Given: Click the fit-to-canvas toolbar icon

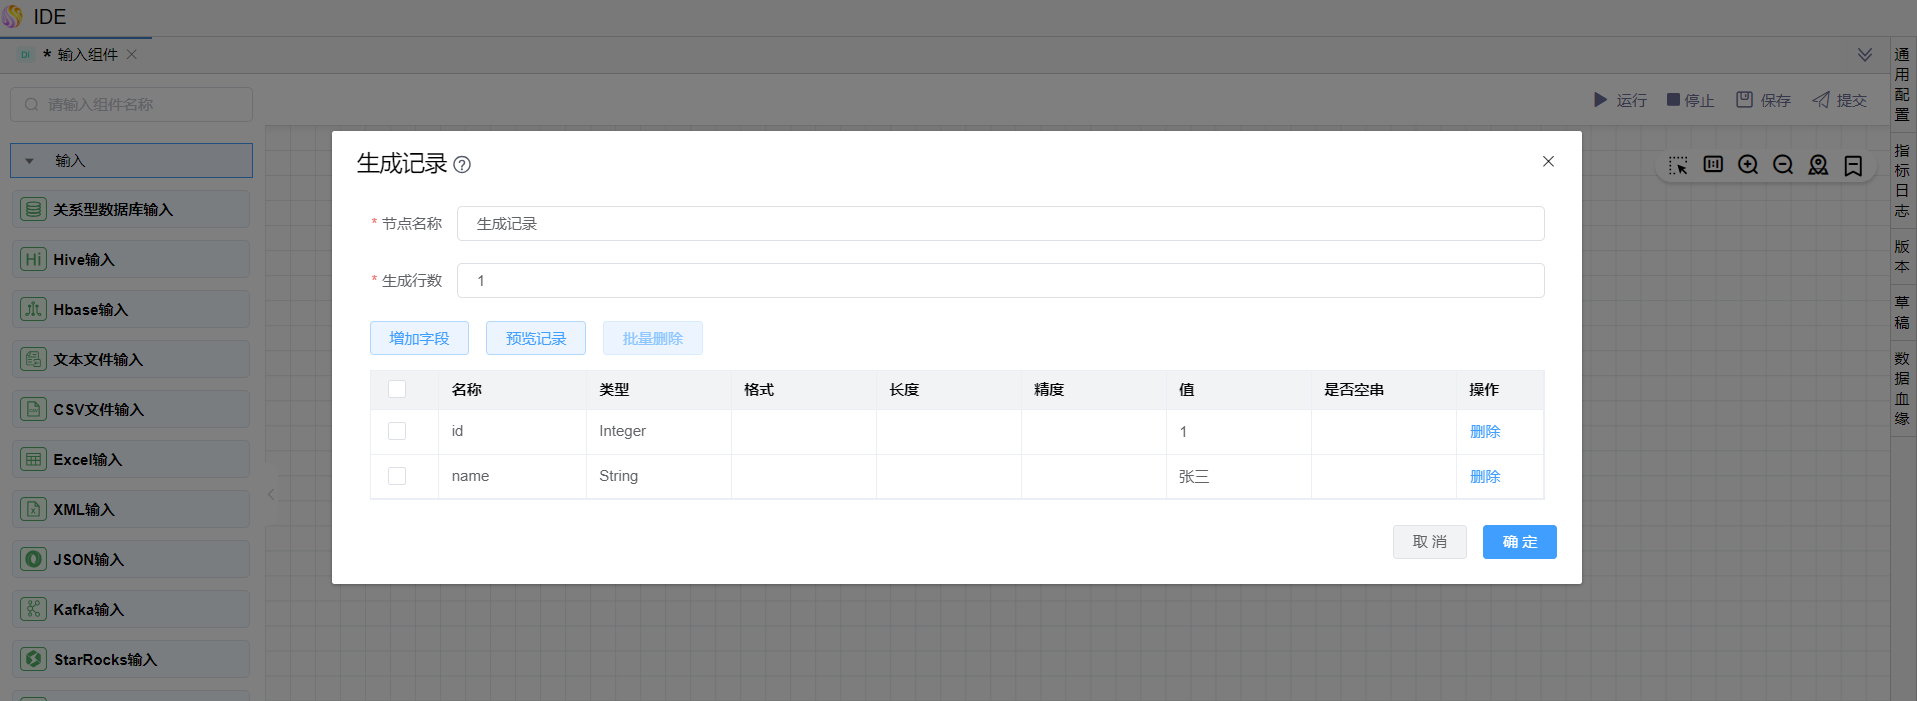Looking at the screenshot, I should [1713, 164].
